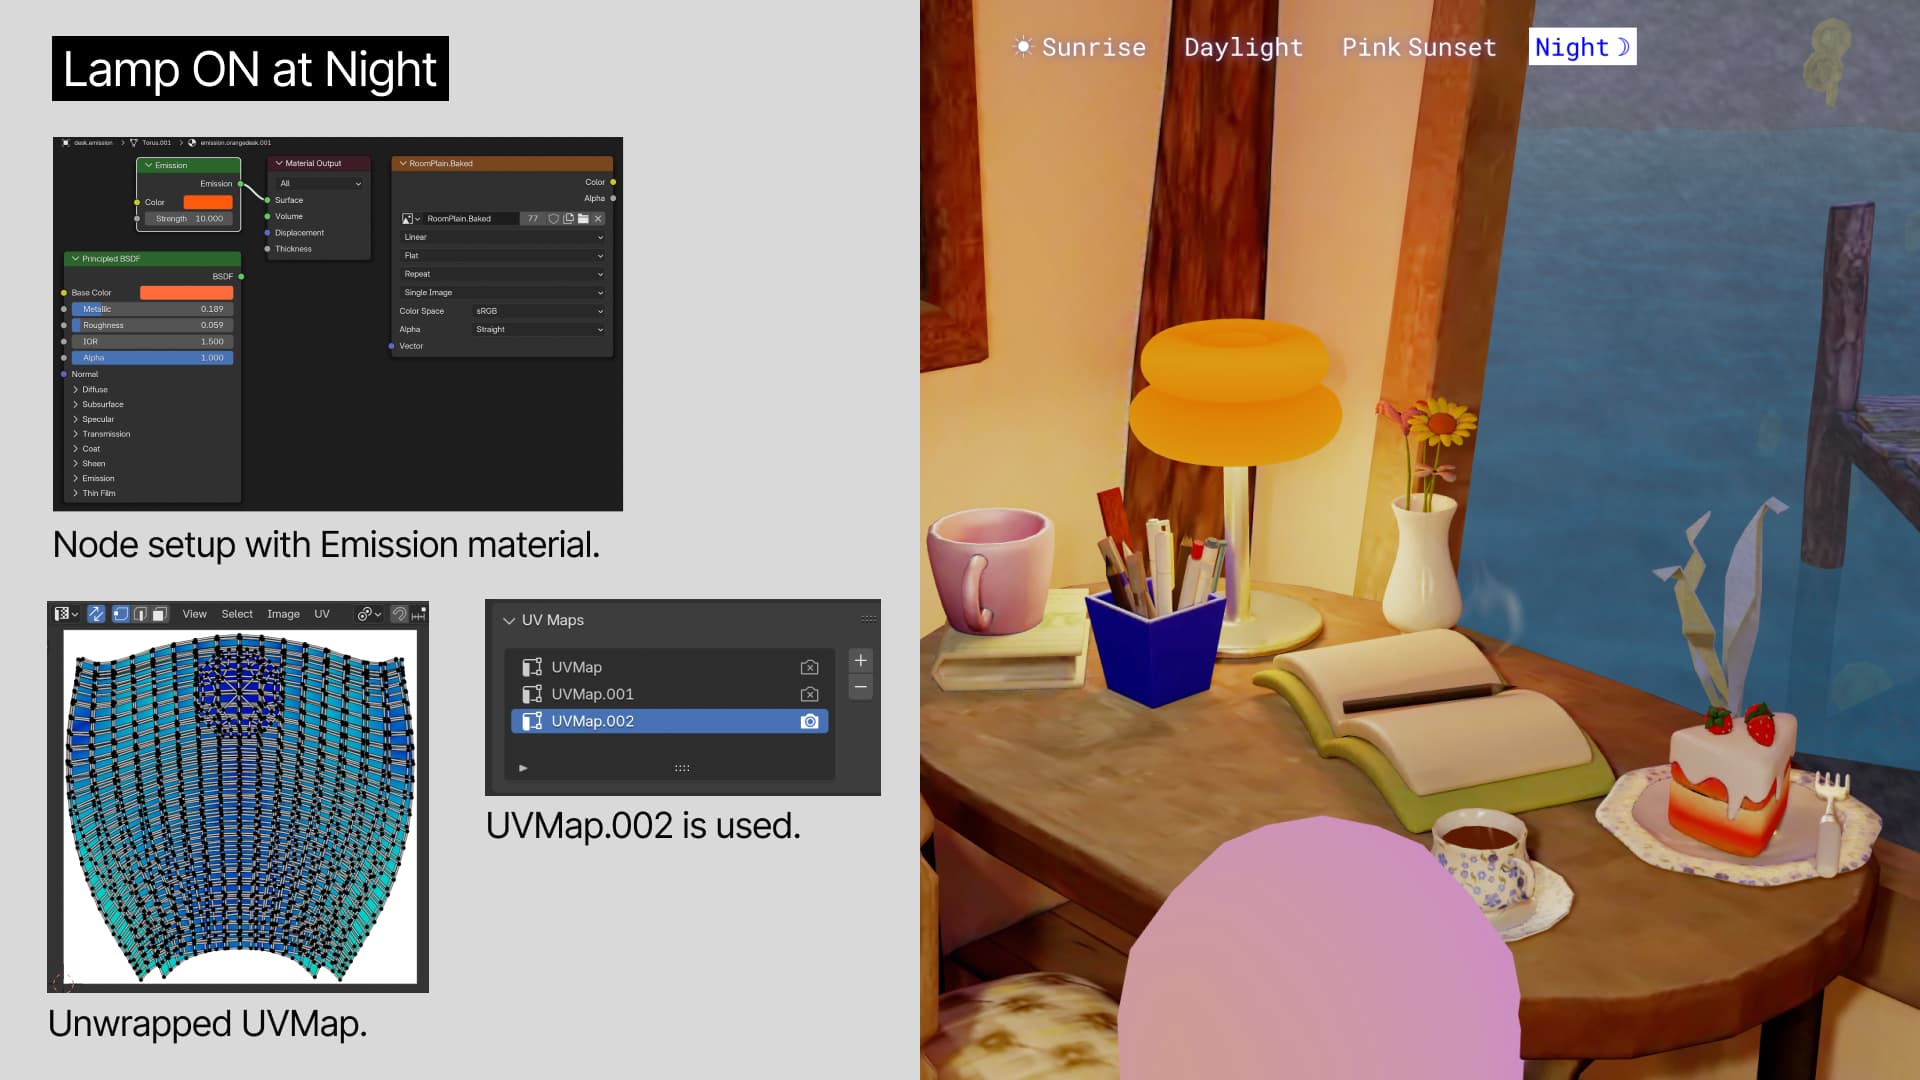Select UV edge selection mode icon
The width and height of the screenshot is (1920, 1080).
(x=140, y=614)
